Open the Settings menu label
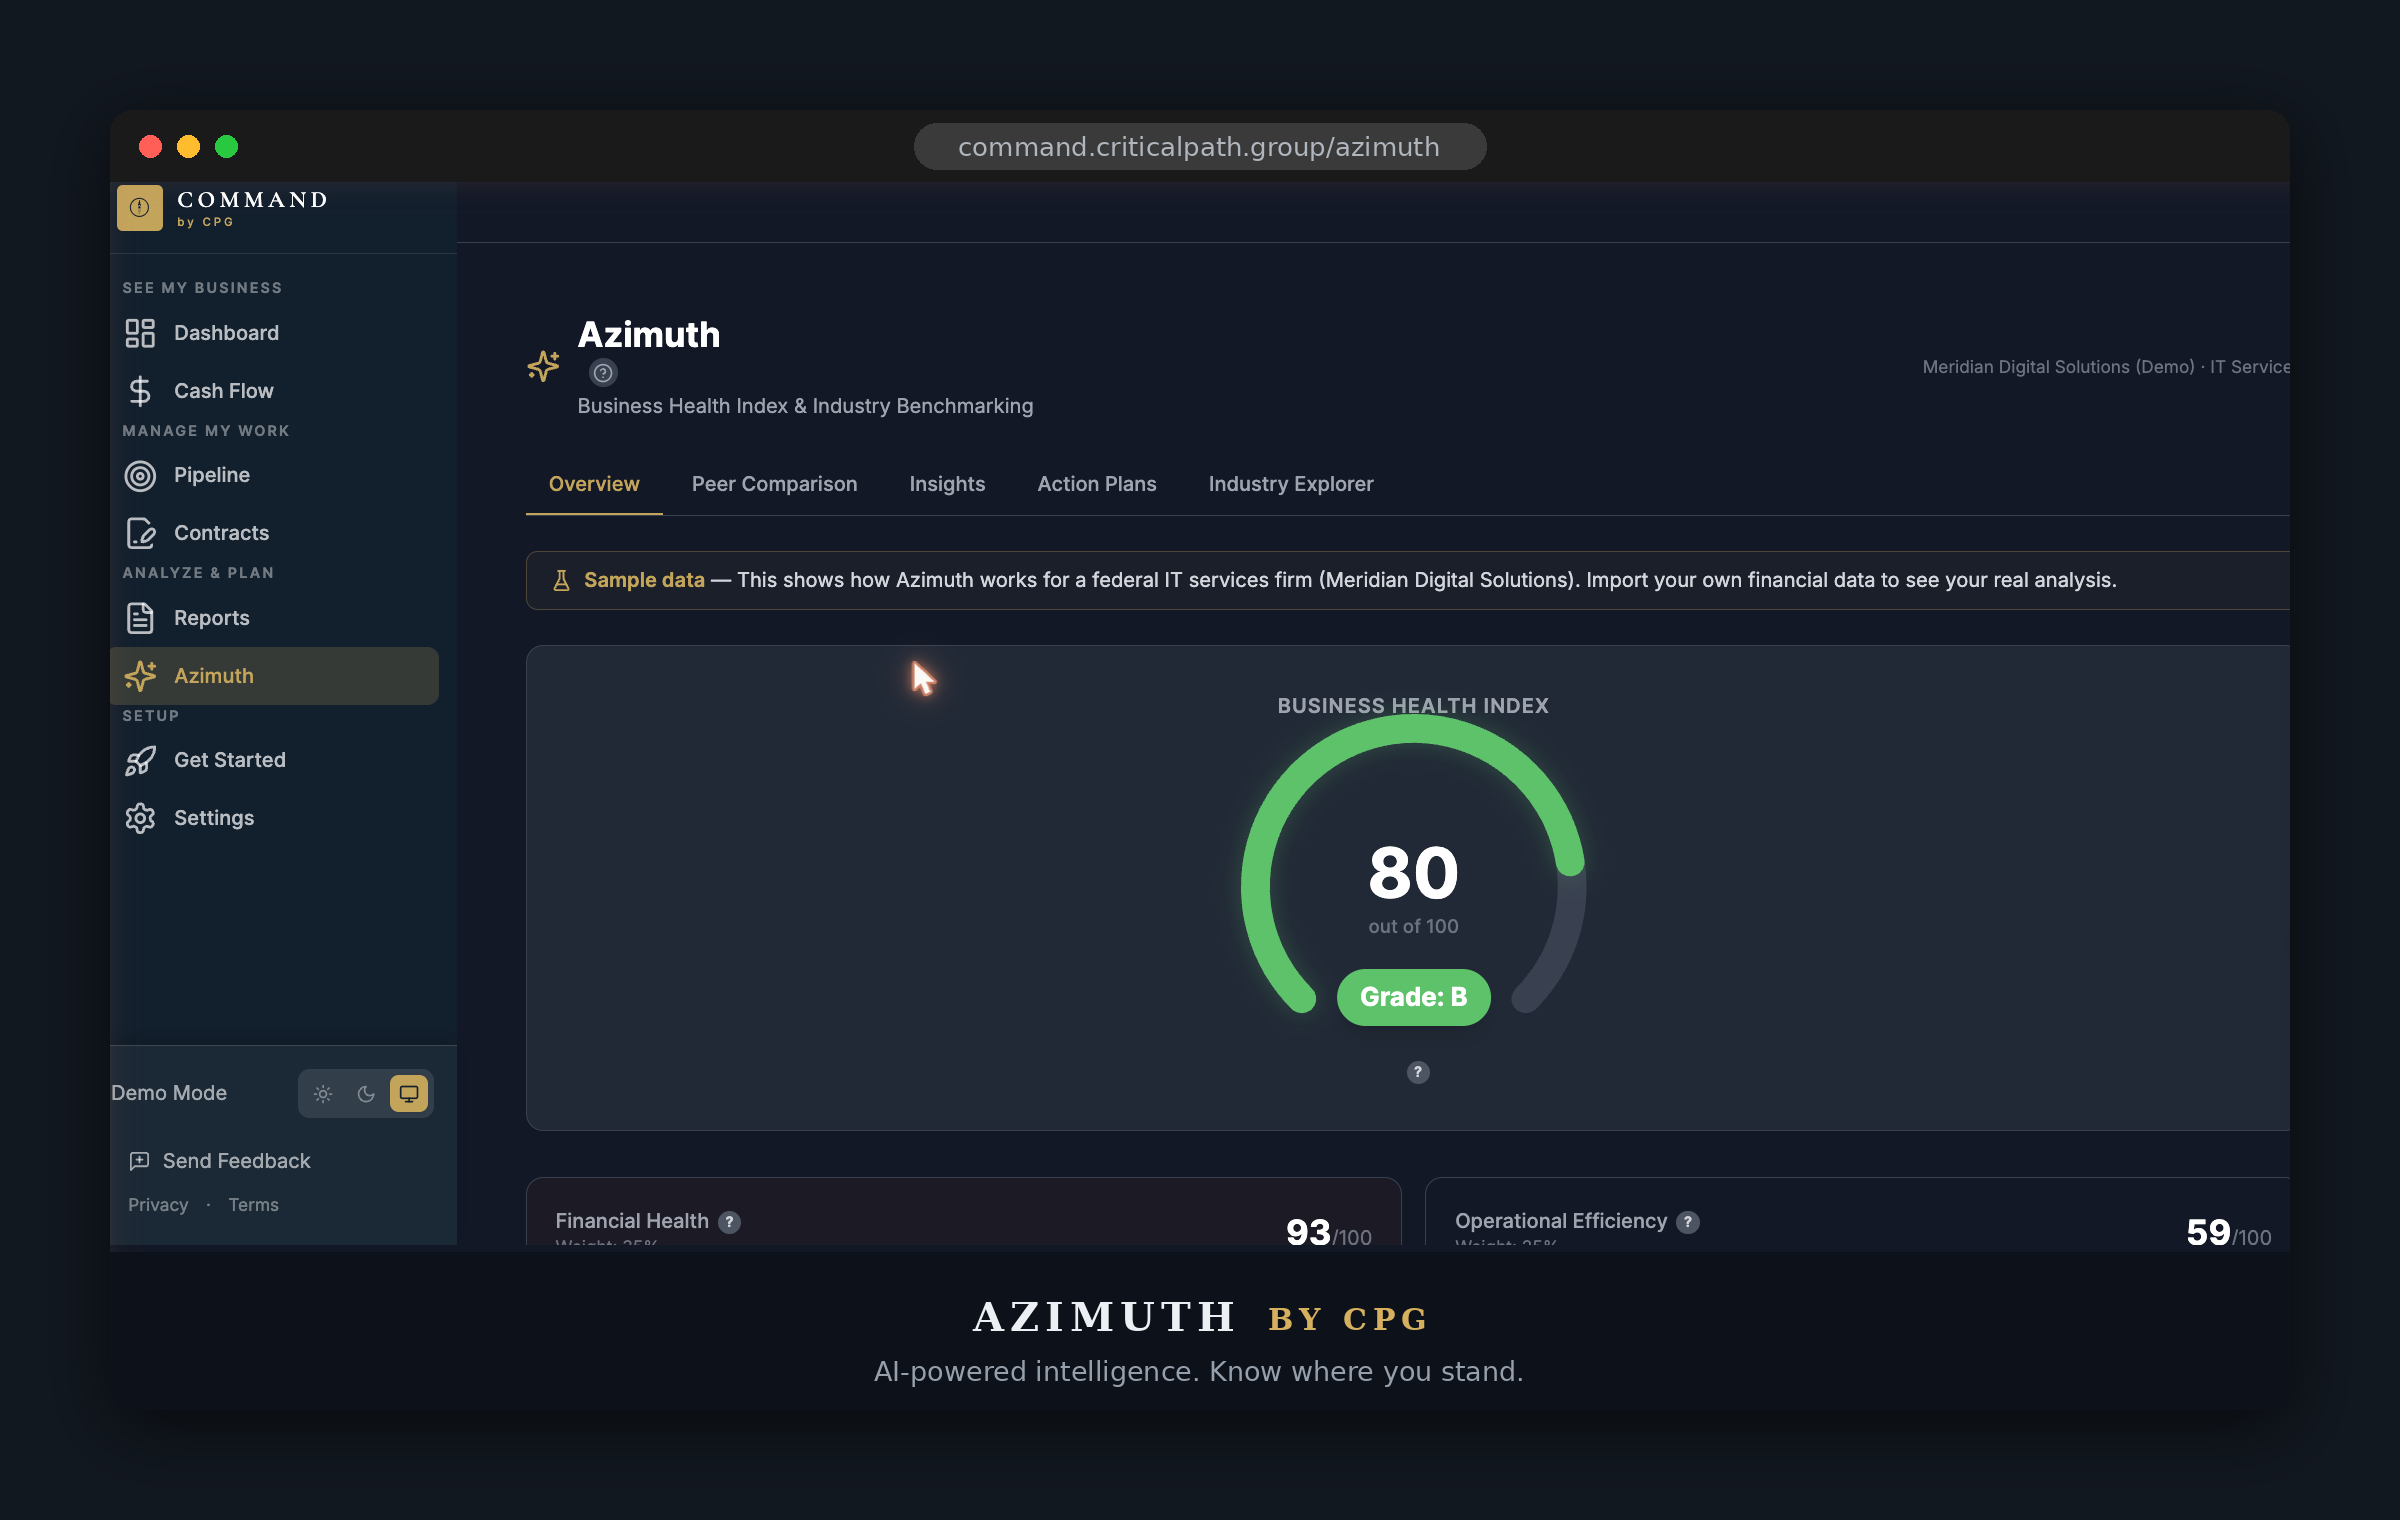2400x1520 pixels. click(x=214, y=818)
